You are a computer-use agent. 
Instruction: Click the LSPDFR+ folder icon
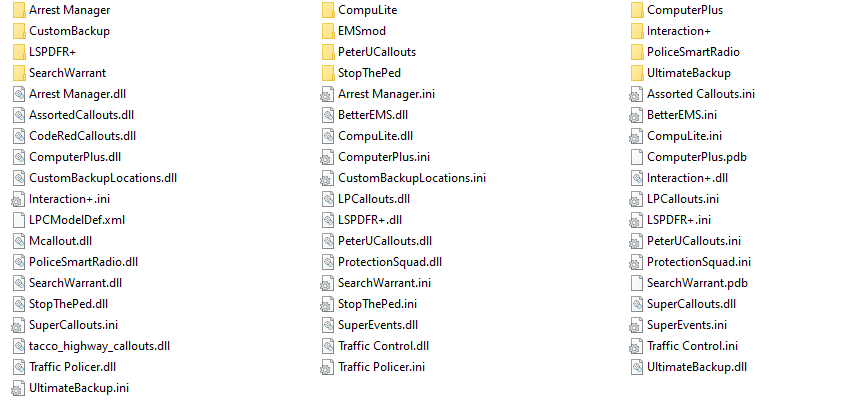click(x=19, y=52)
